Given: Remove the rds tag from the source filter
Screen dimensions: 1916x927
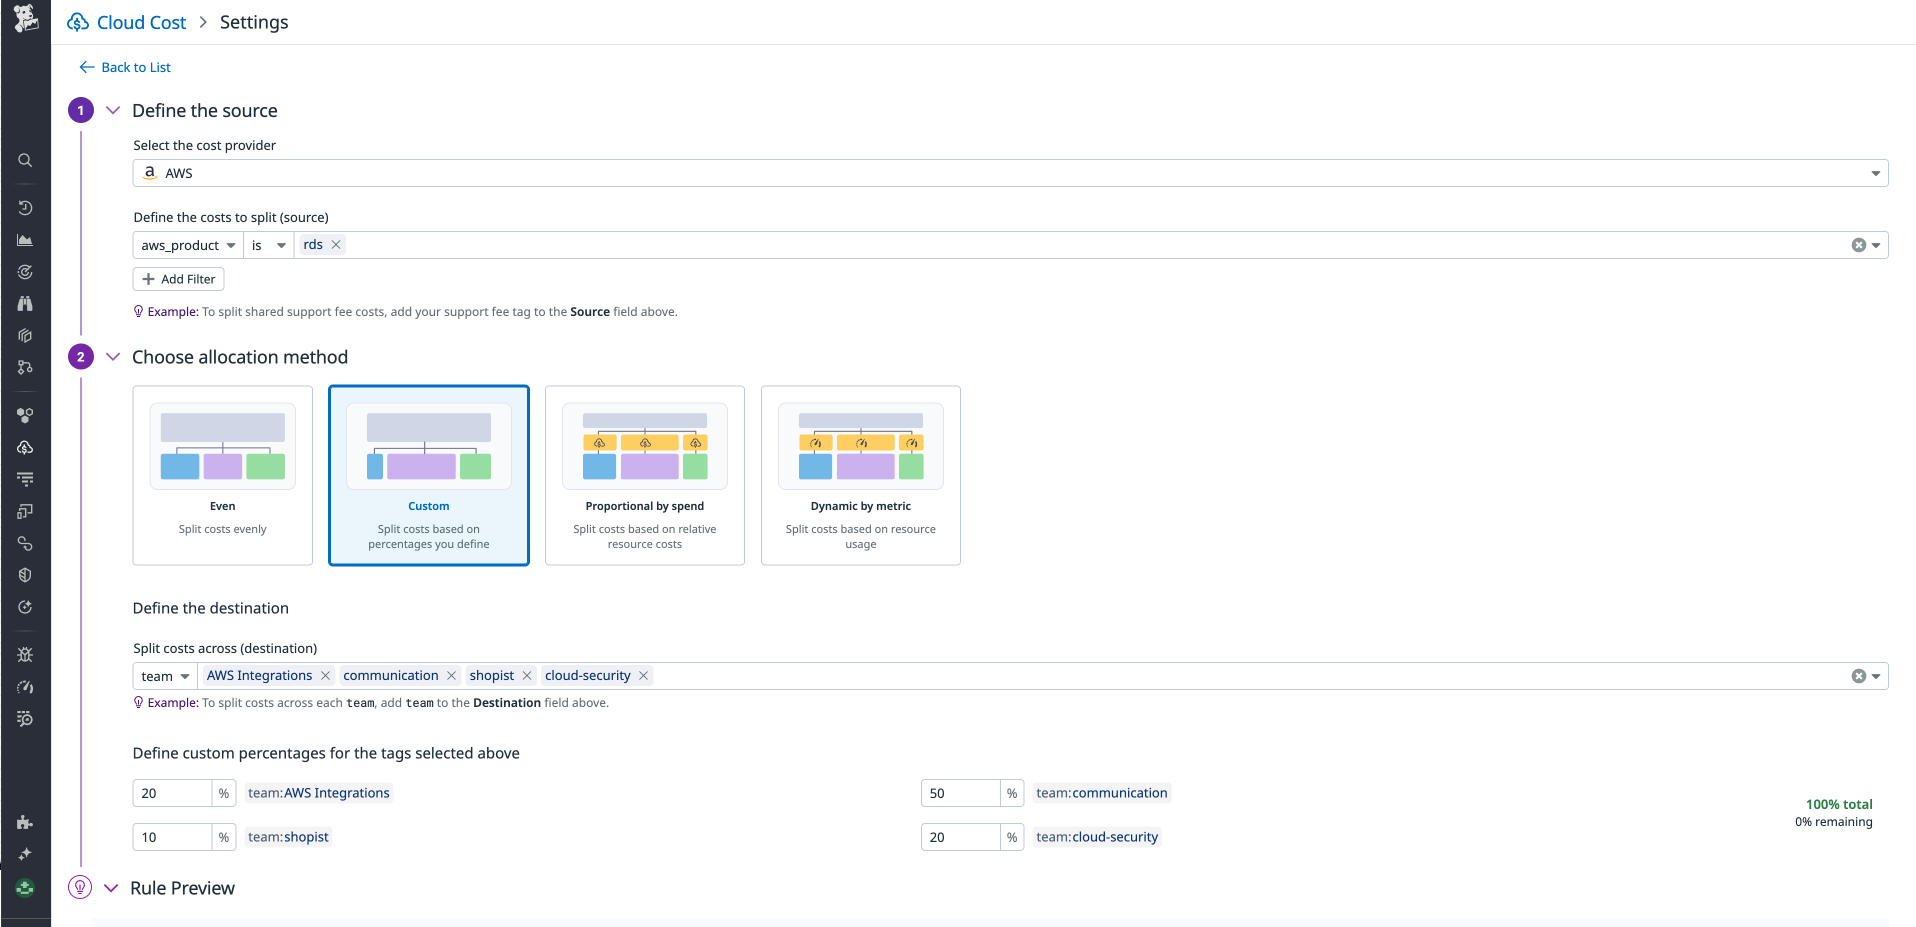Looking at the screenshot, I should point(336,244).
